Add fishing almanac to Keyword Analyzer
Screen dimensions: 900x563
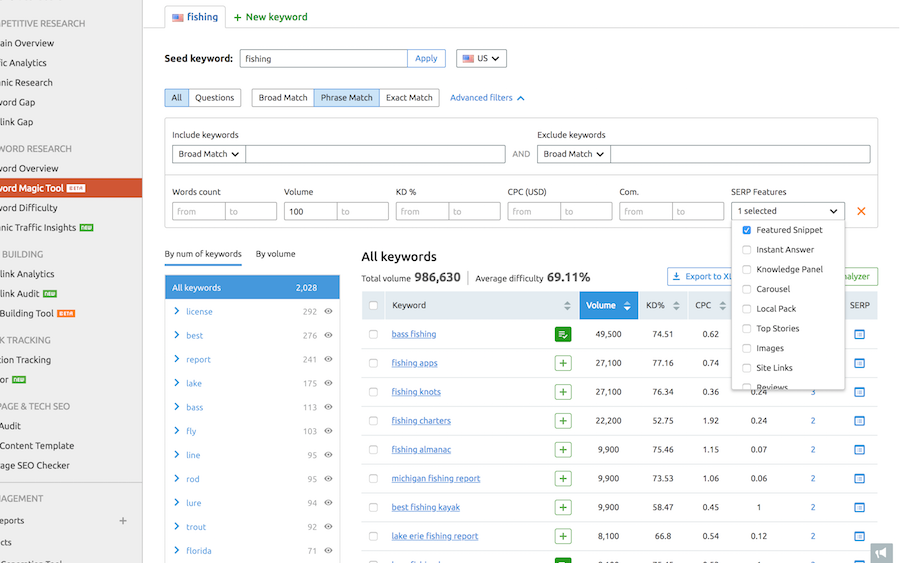point(563,449)
